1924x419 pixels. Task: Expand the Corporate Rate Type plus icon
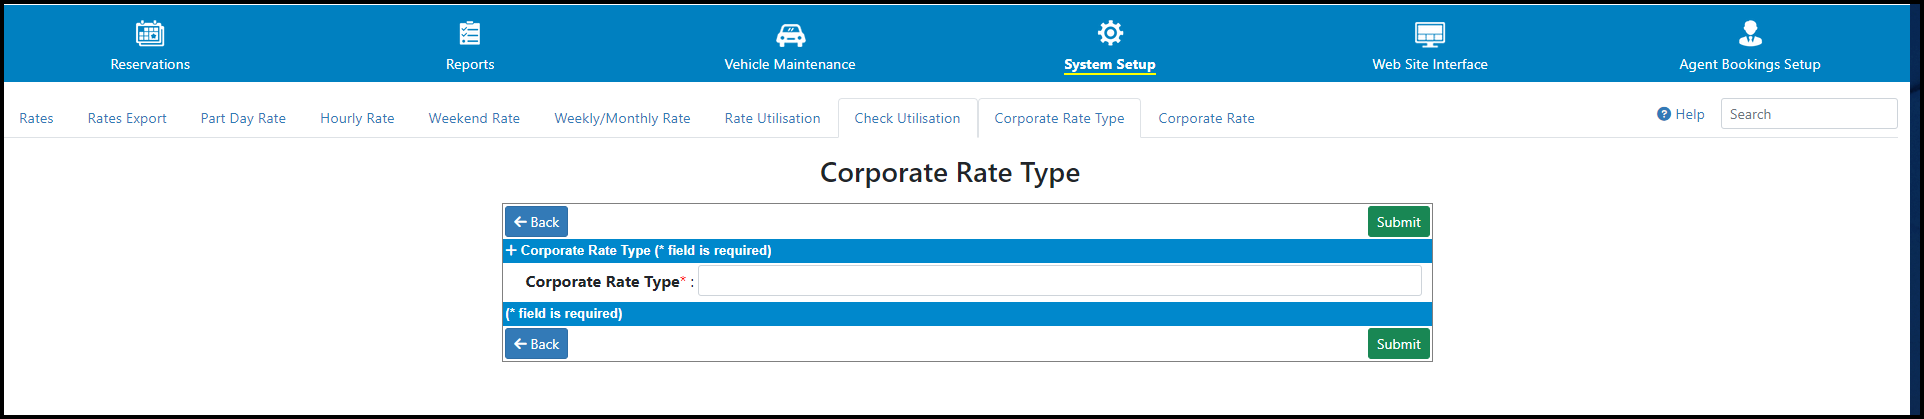tap(511, 250)
